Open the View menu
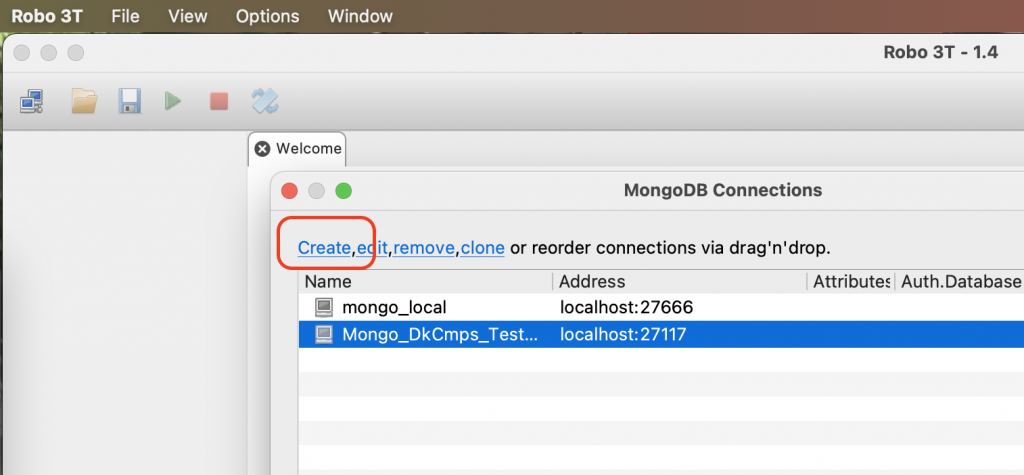Viewport: 1024px width, 475px height. 187,16
